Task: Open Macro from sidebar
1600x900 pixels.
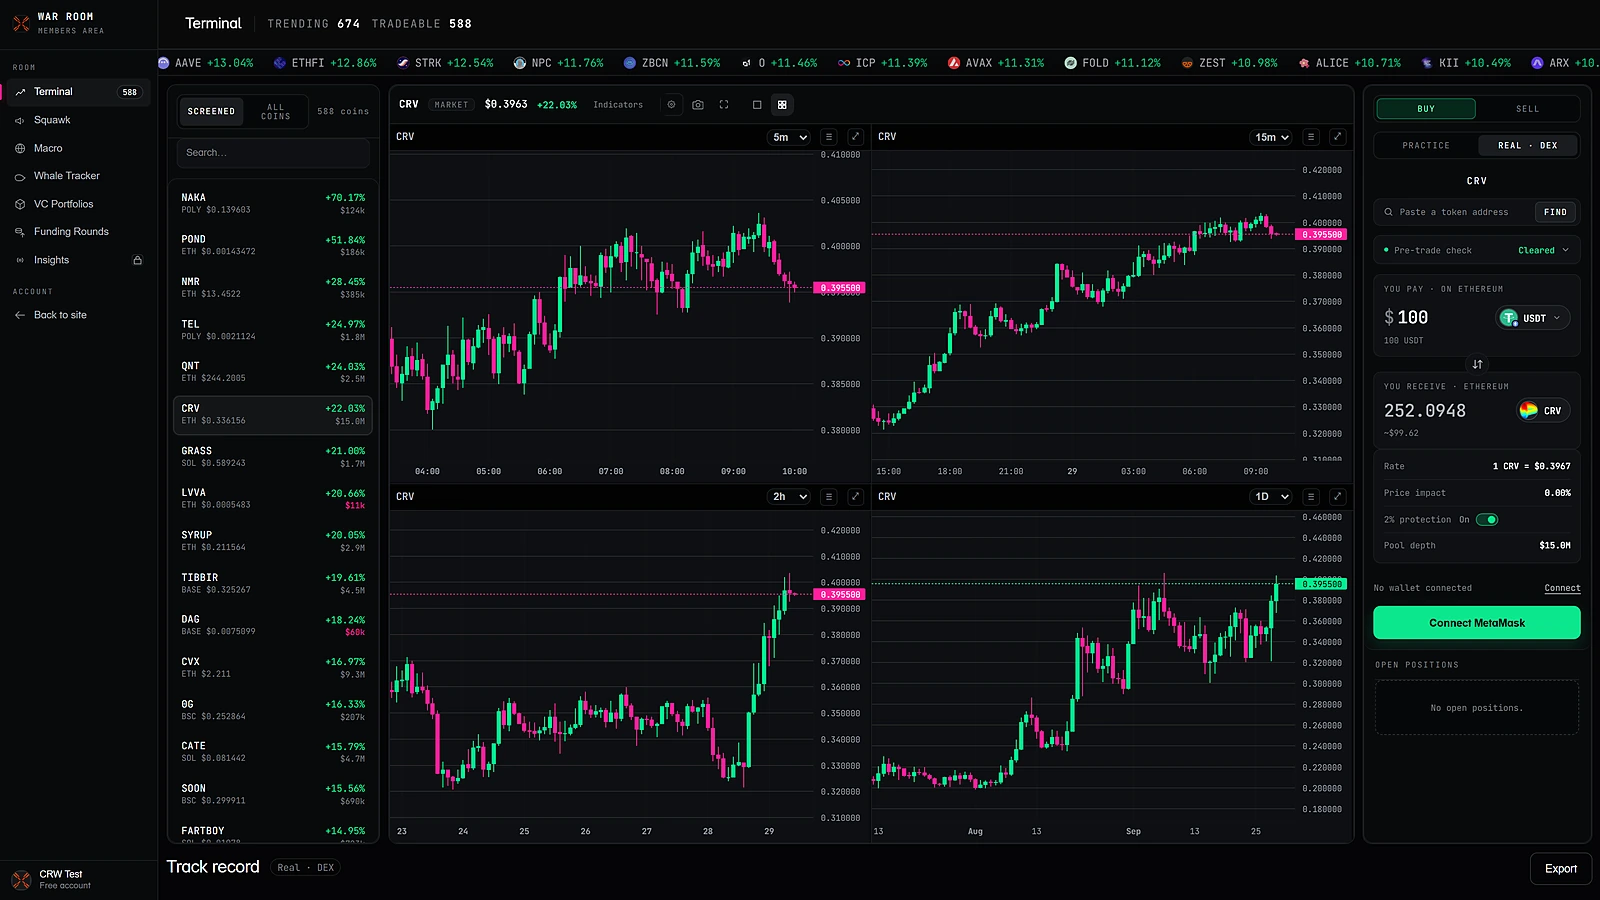Action: (78, 148)
